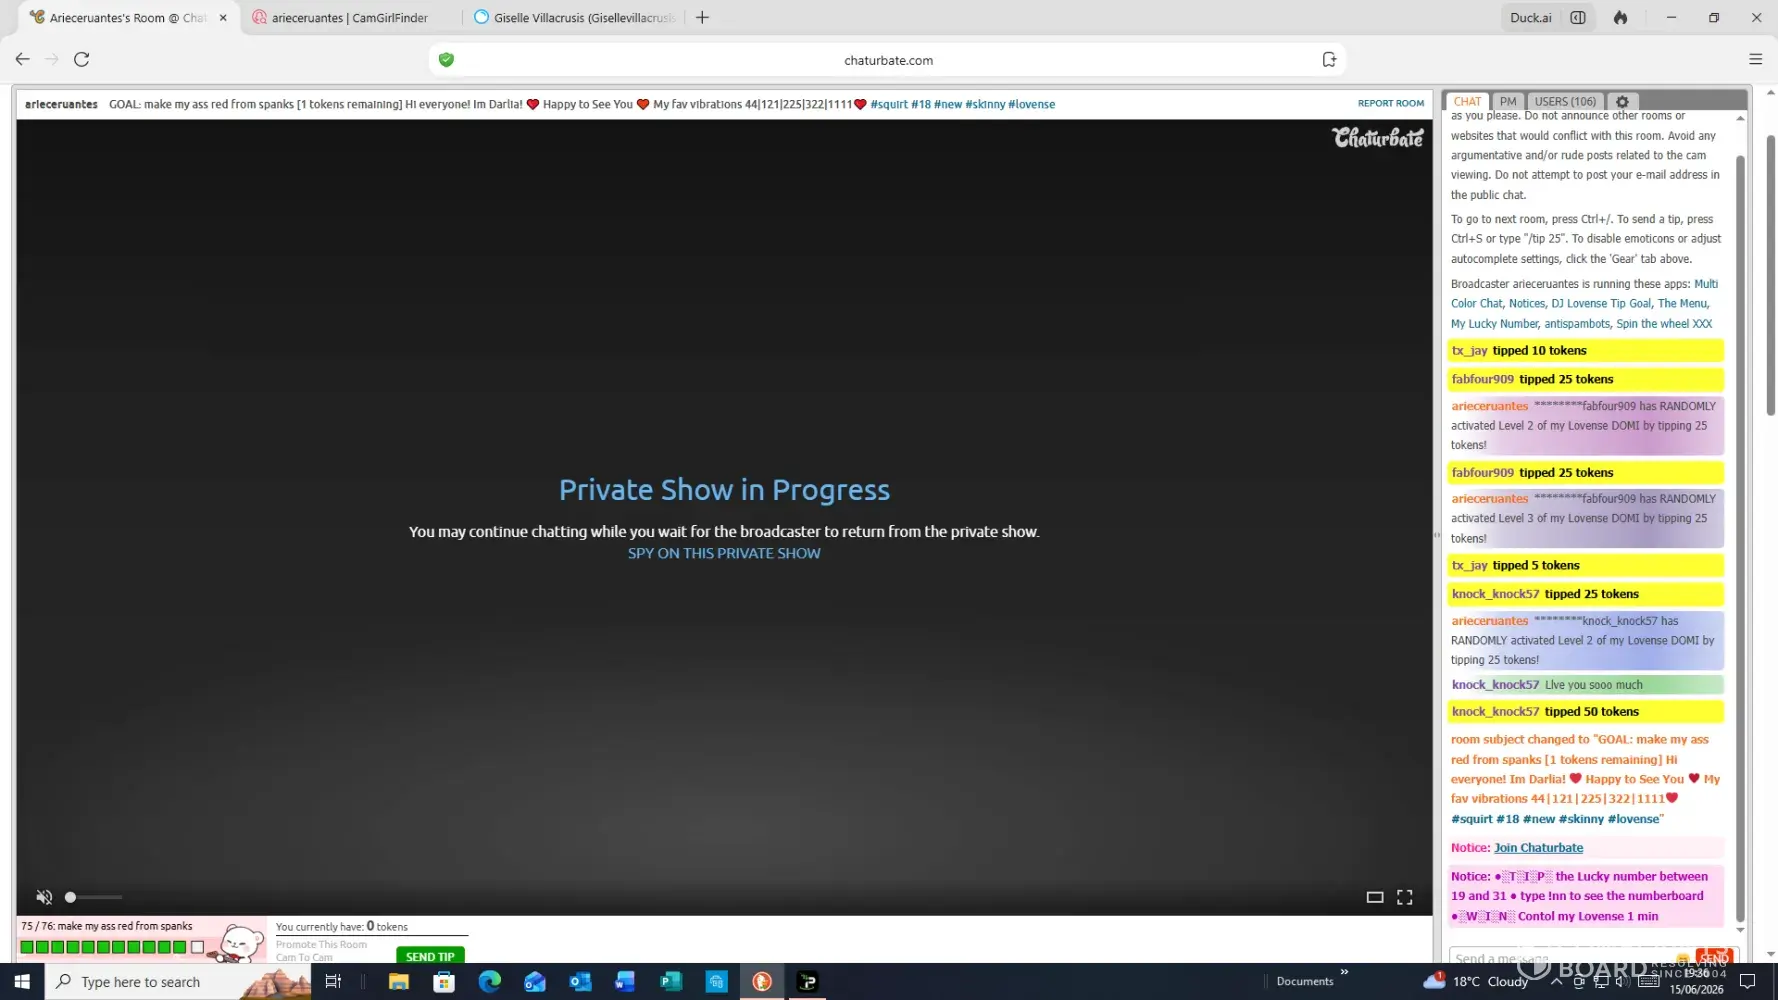Click the #18 hashtag in room subject
Viewport: 1778px width, 1000px height.
920,104
